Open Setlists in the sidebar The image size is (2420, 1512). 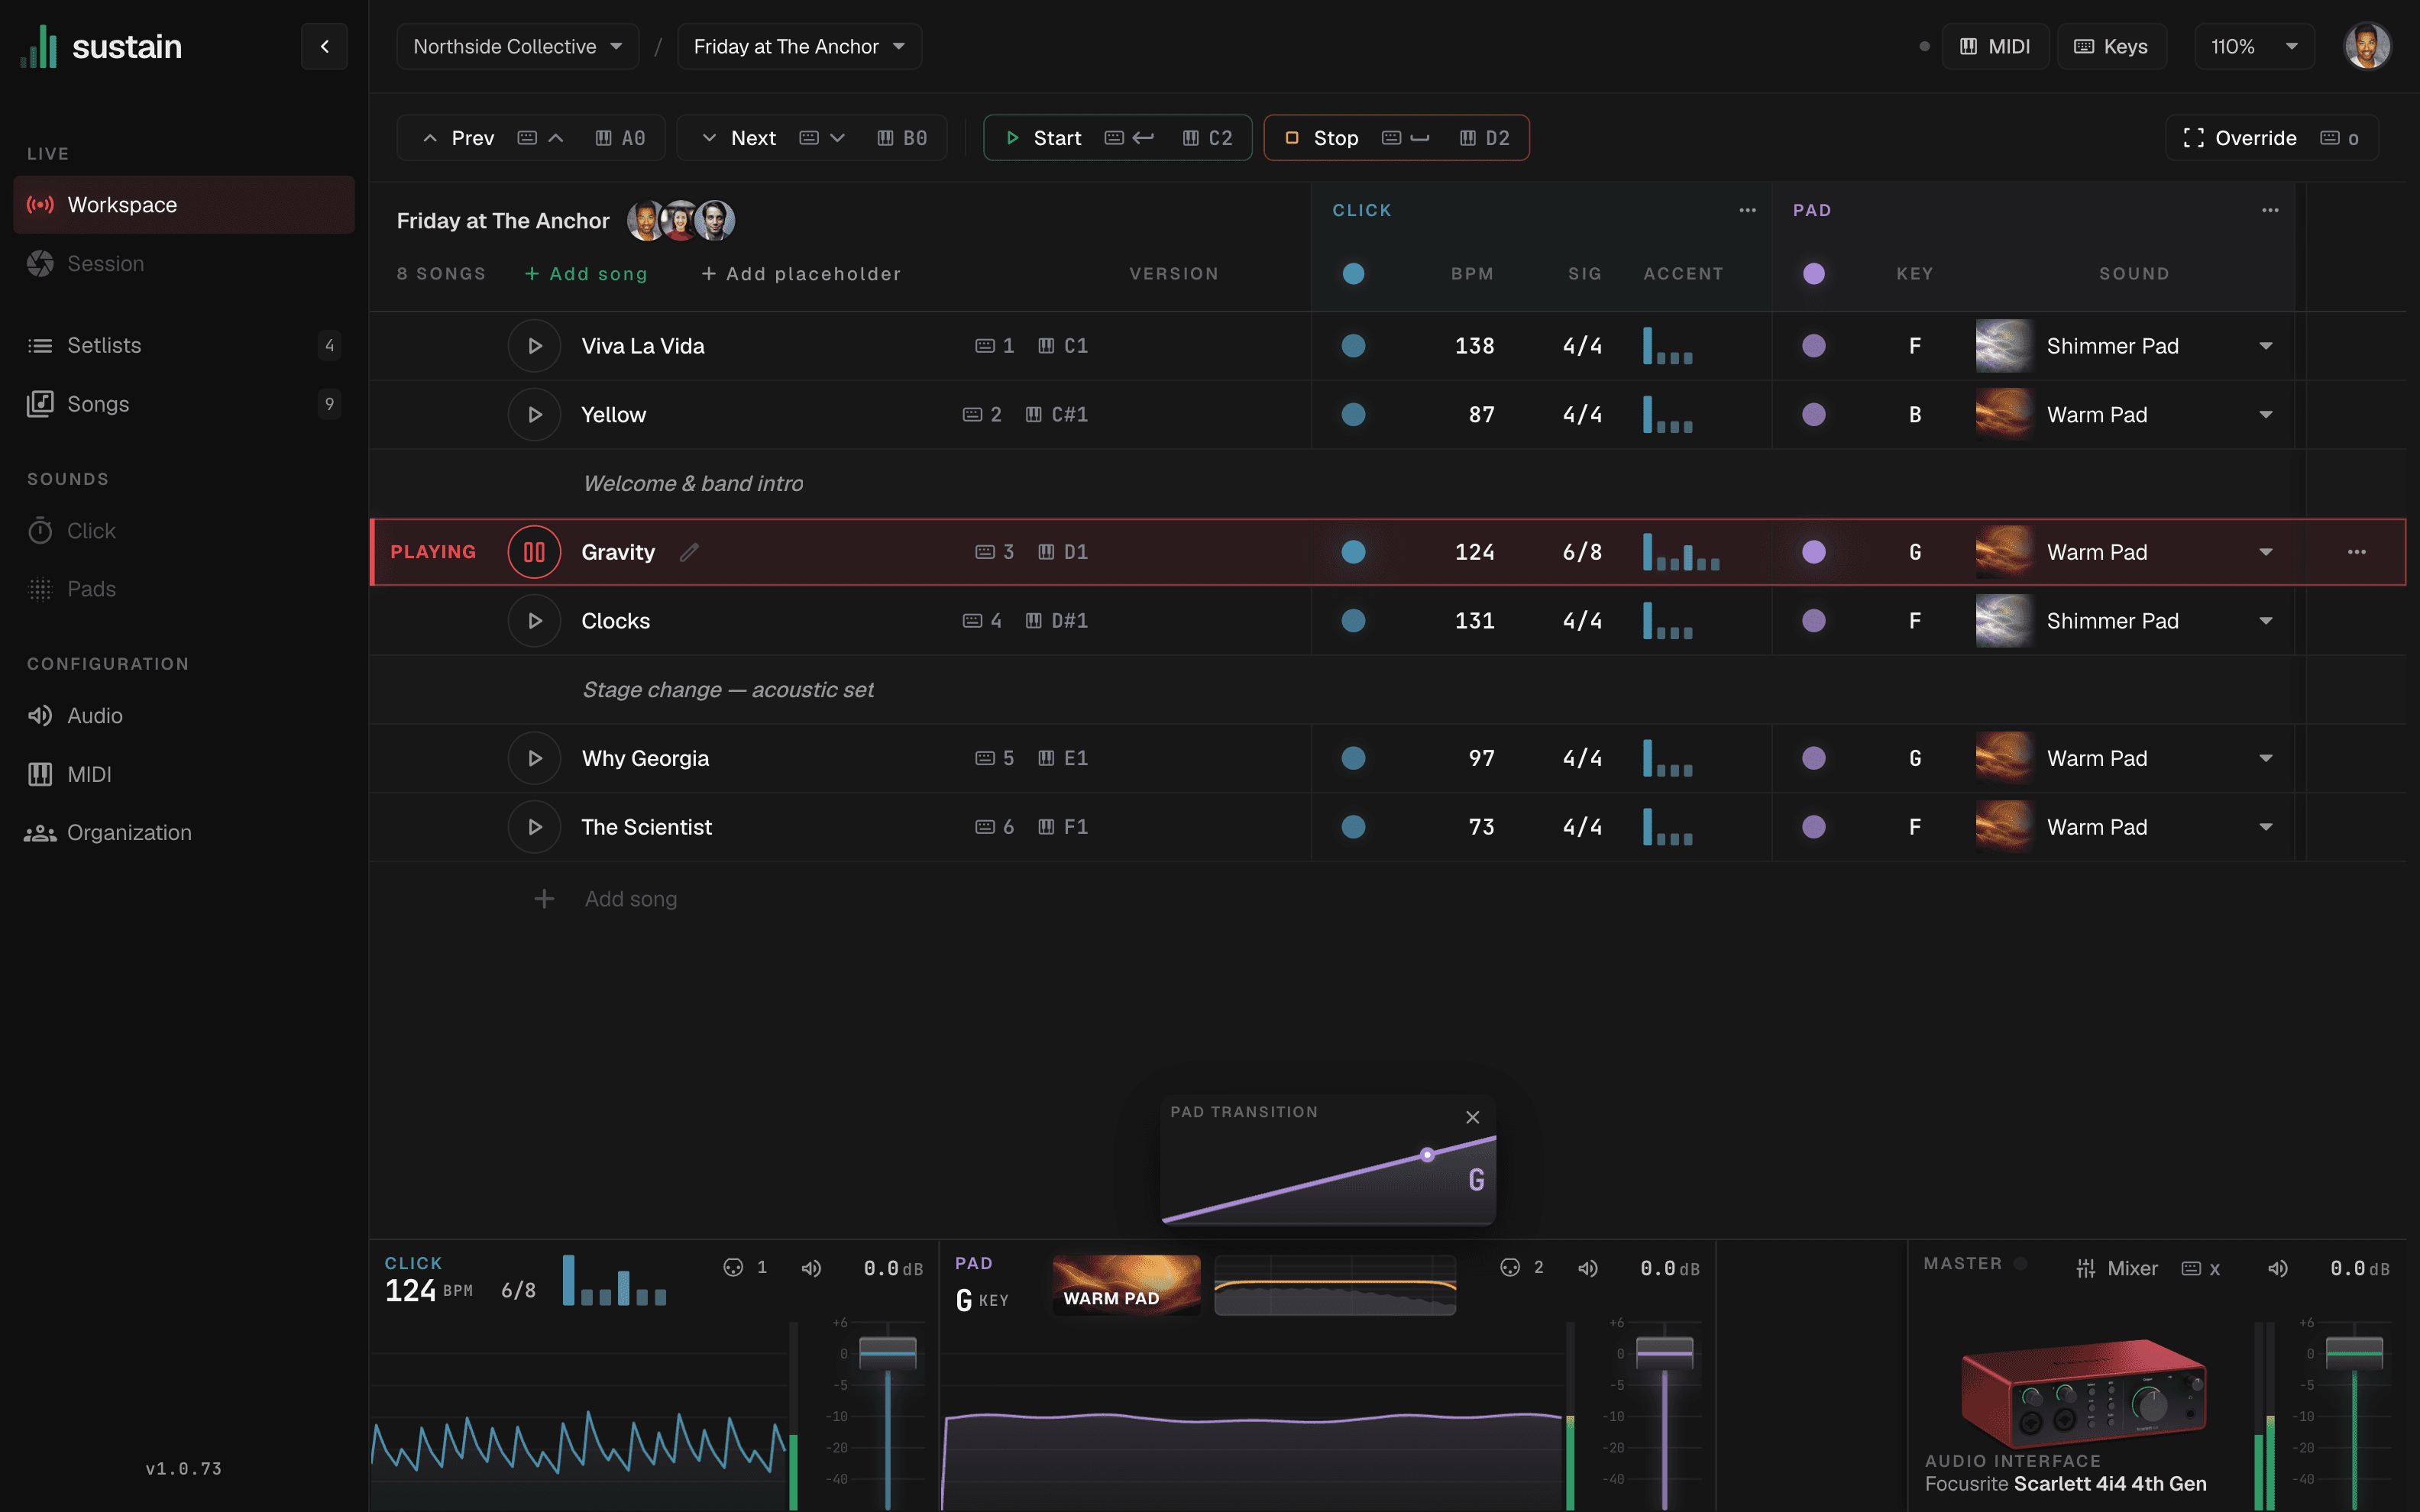point(184,345)
